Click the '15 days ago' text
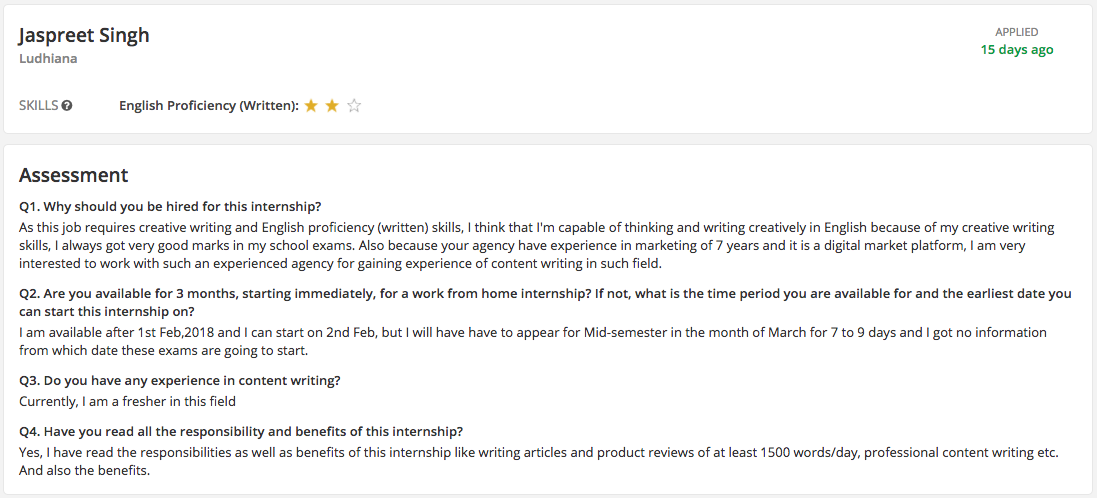 [x=1017, y=50]
